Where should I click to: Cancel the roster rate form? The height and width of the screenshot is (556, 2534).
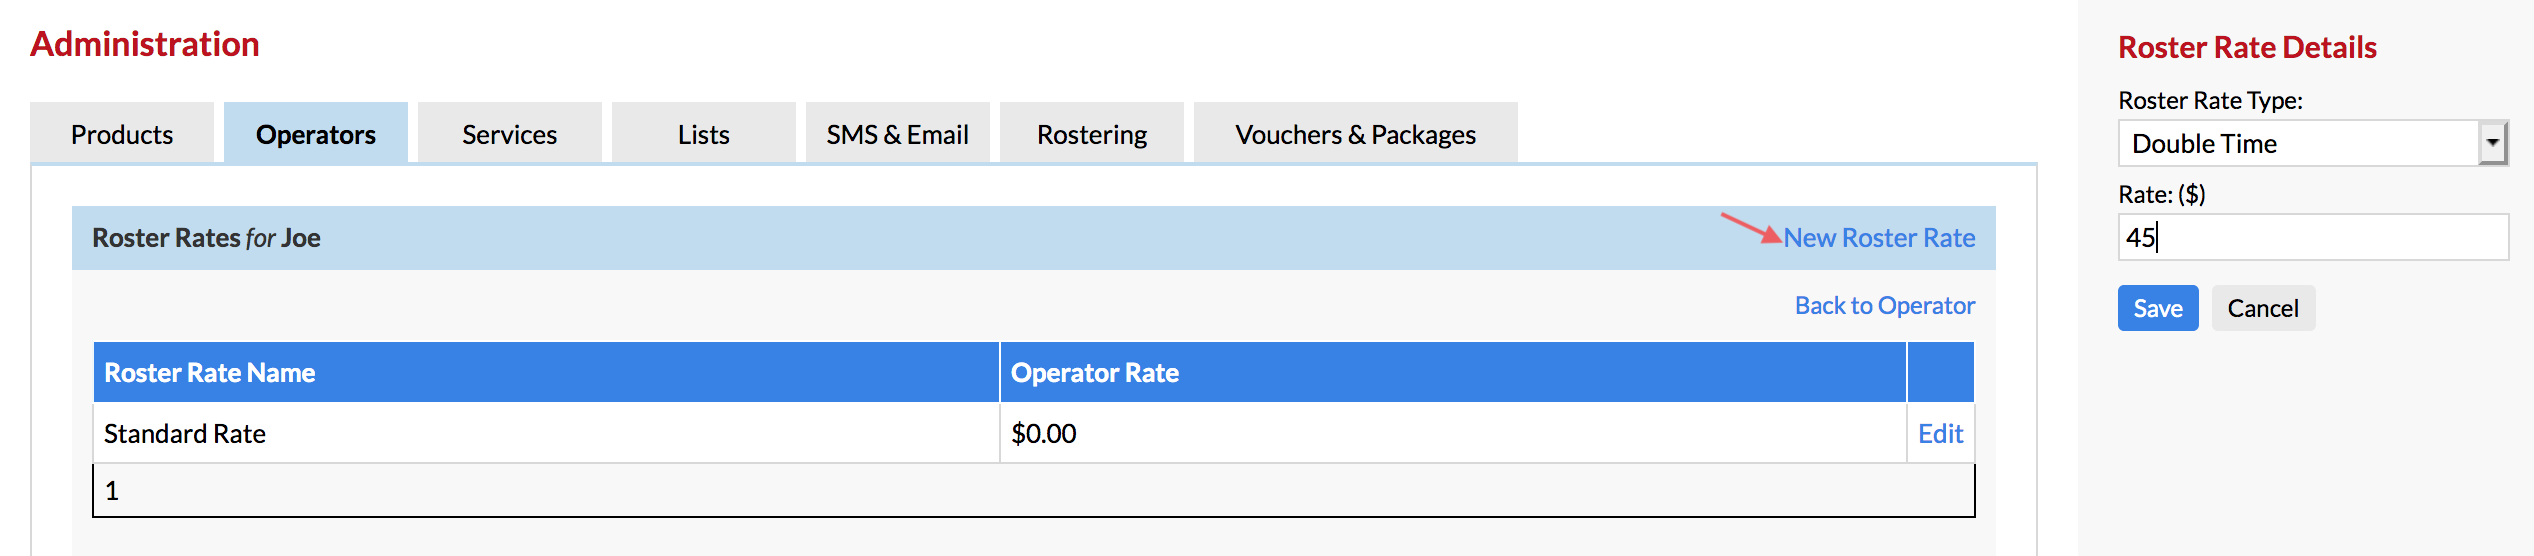point(2263,308)
